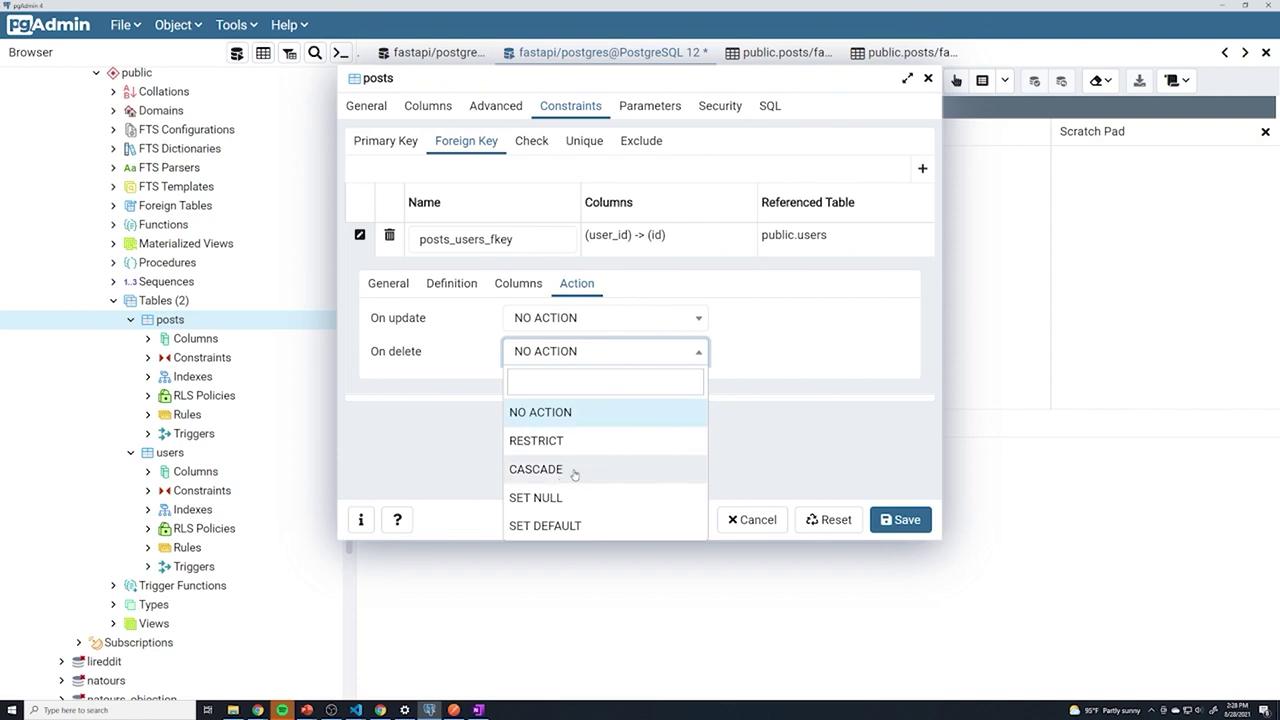Image resolution: width=1280 pixels, height=720 pixels.
Task: Expand the Collations tree node
Action: (114, 92)
